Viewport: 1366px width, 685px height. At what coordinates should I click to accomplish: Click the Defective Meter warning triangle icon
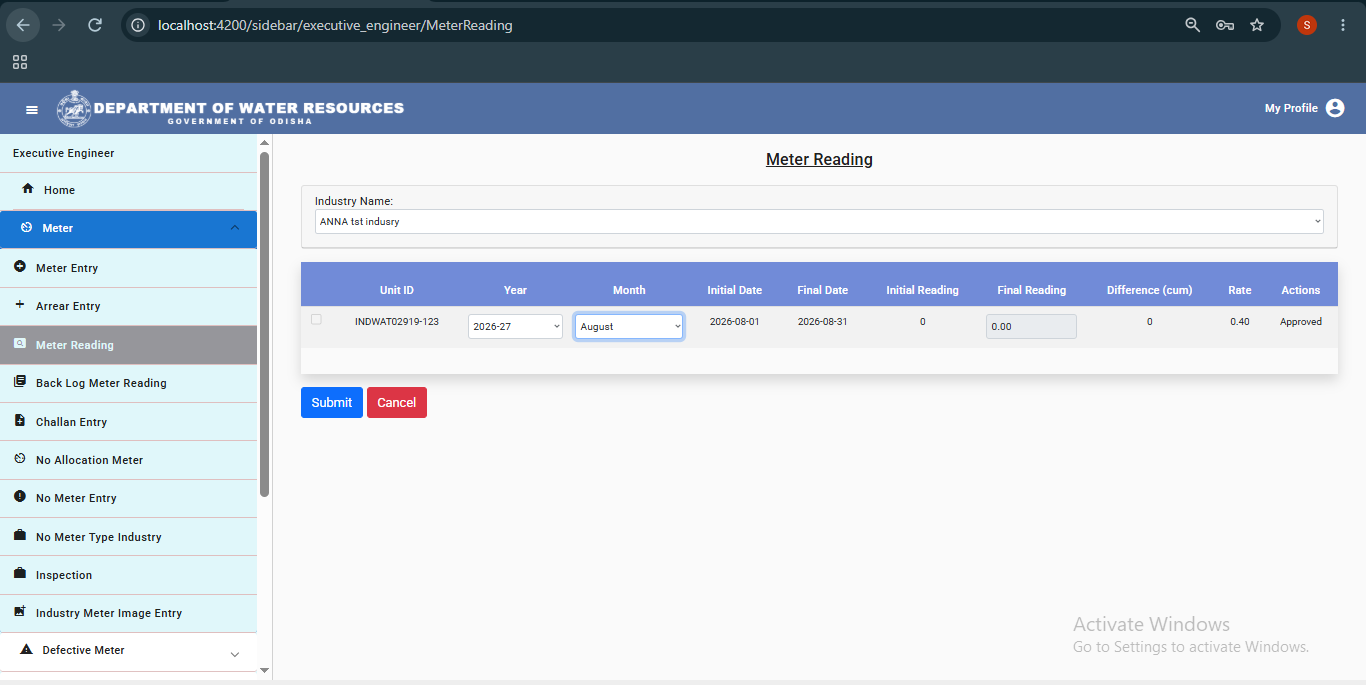(x=27, y=649)
